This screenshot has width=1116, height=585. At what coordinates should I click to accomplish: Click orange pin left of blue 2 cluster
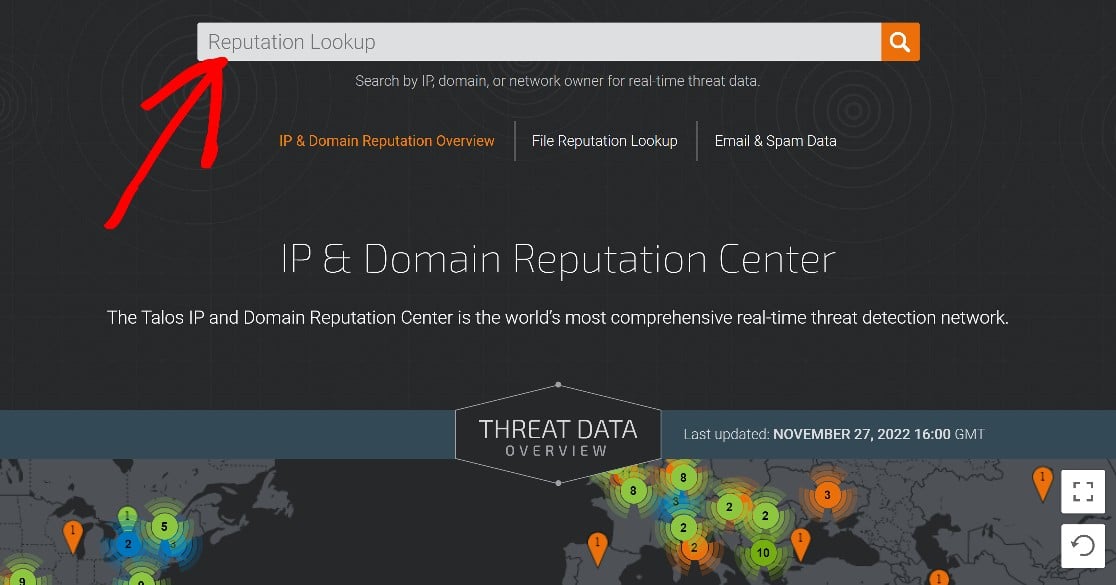[x=73, y=536]
